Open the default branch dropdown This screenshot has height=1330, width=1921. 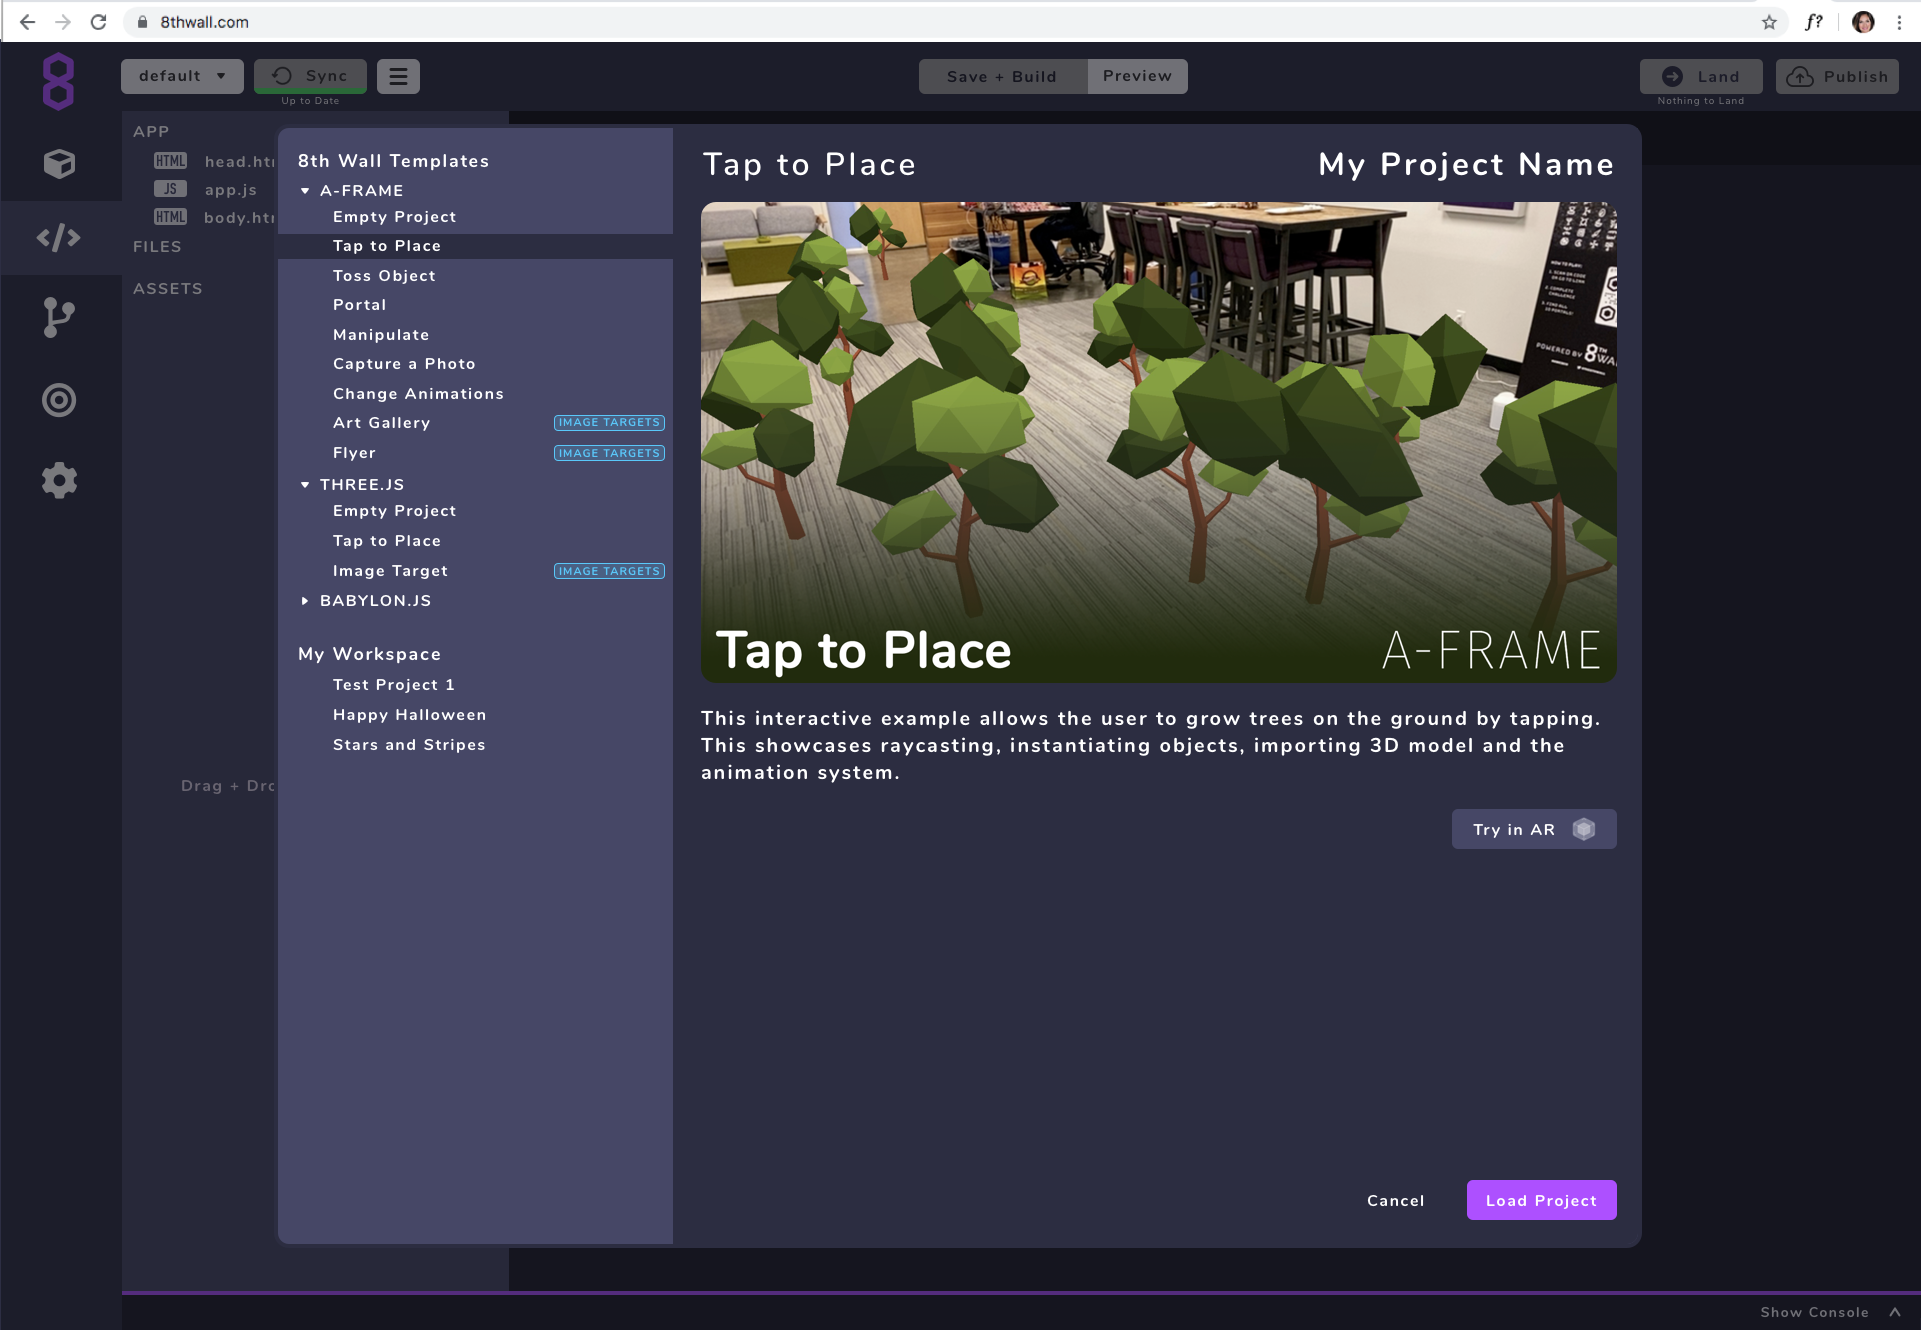(x=182, y=76)
